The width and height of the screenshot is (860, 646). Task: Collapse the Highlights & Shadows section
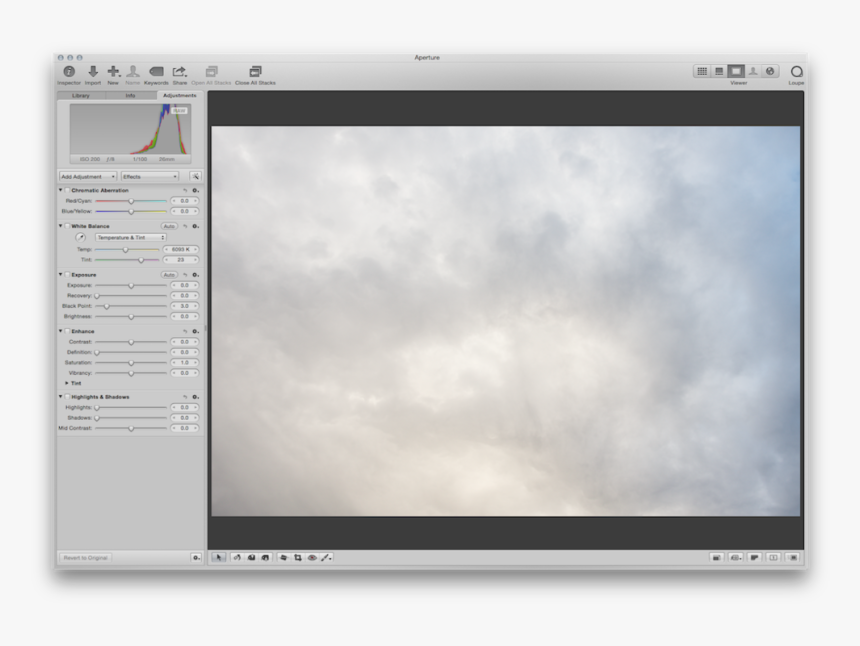(60, 396)
